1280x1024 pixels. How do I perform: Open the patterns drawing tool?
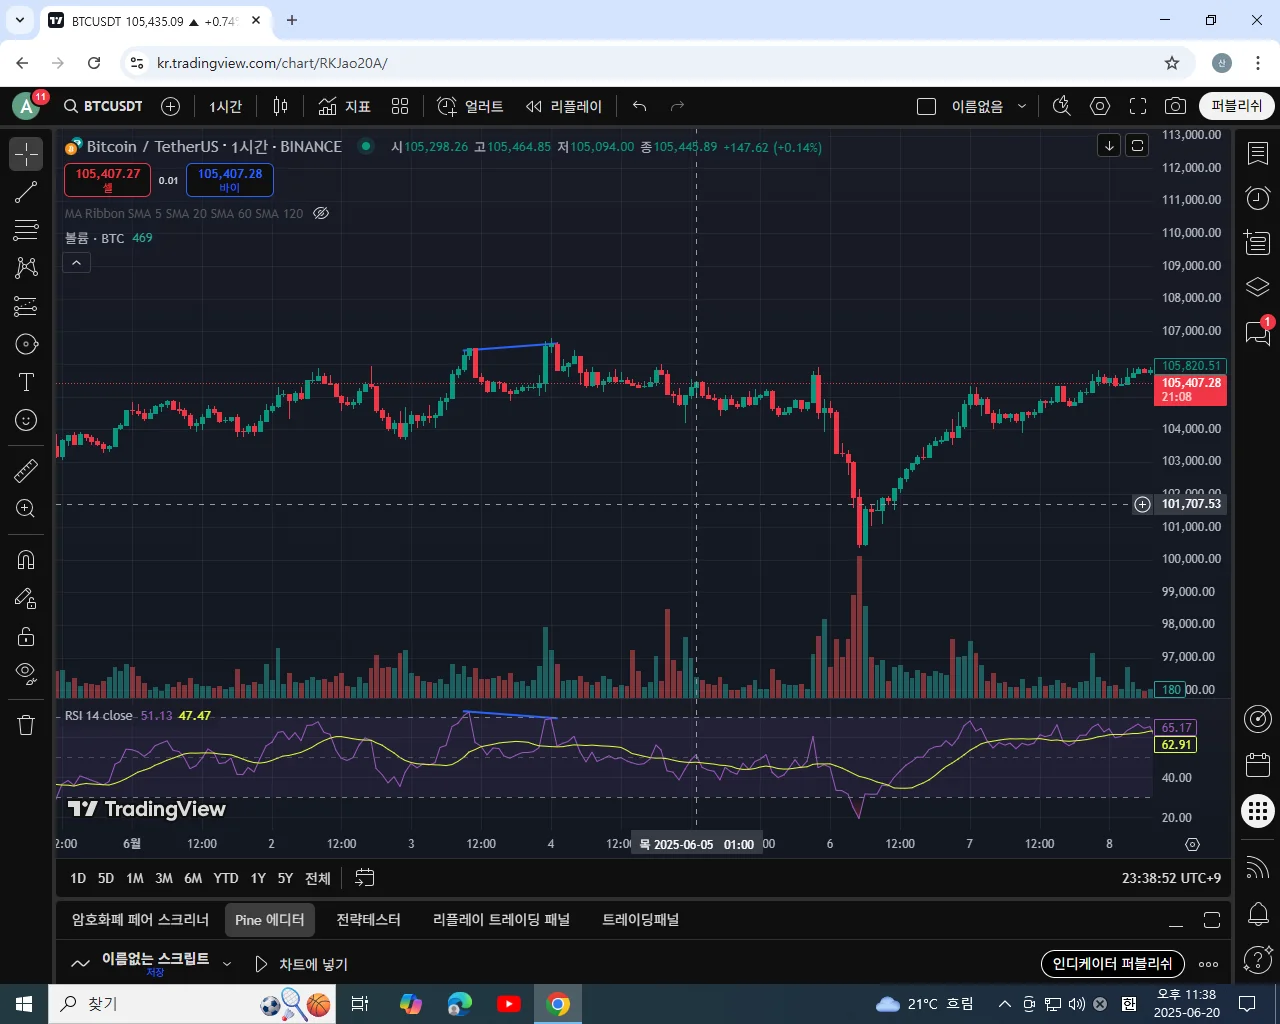point(26,268)
